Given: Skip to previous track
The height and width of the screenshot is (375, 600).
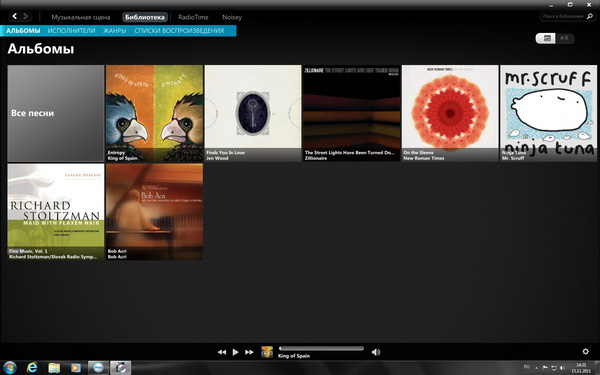Looking at the screenshot, I should (222, 352).
